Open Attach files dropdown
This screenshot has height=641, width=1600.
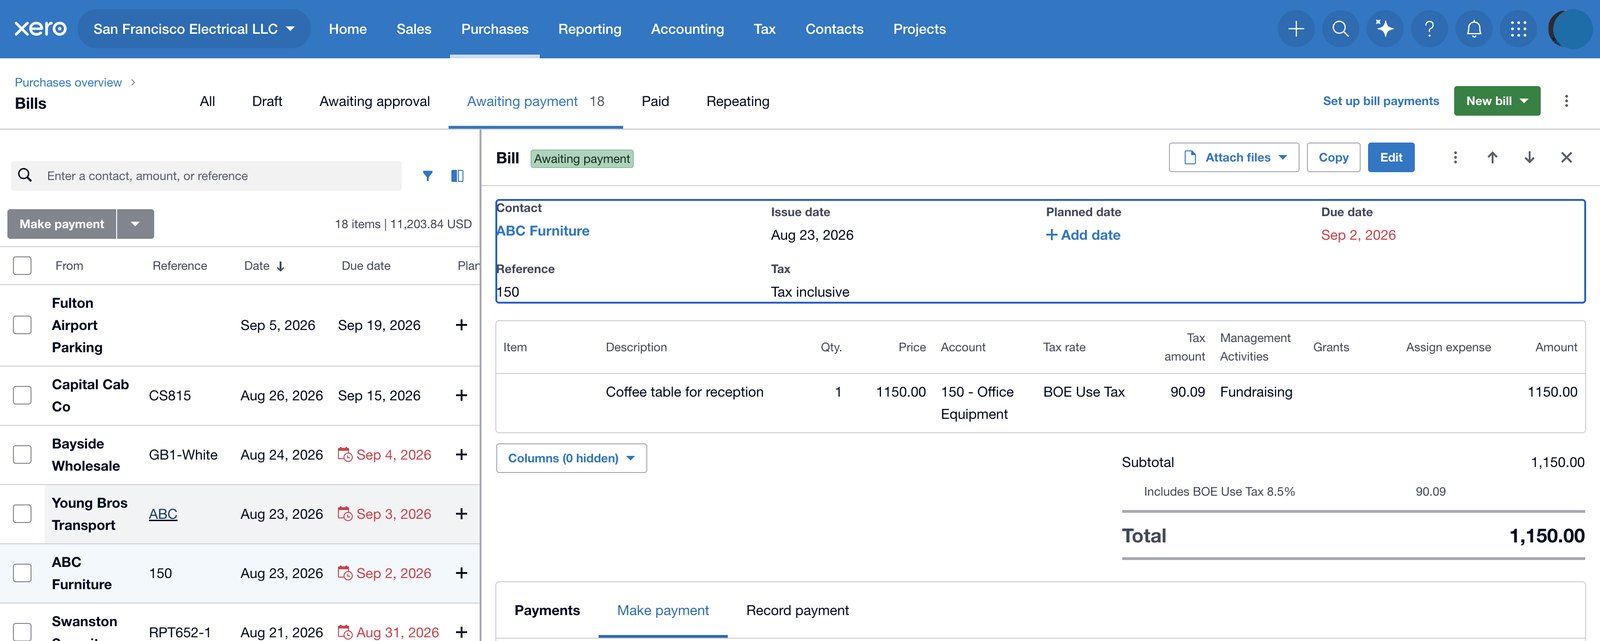(x=1234, y=157)
